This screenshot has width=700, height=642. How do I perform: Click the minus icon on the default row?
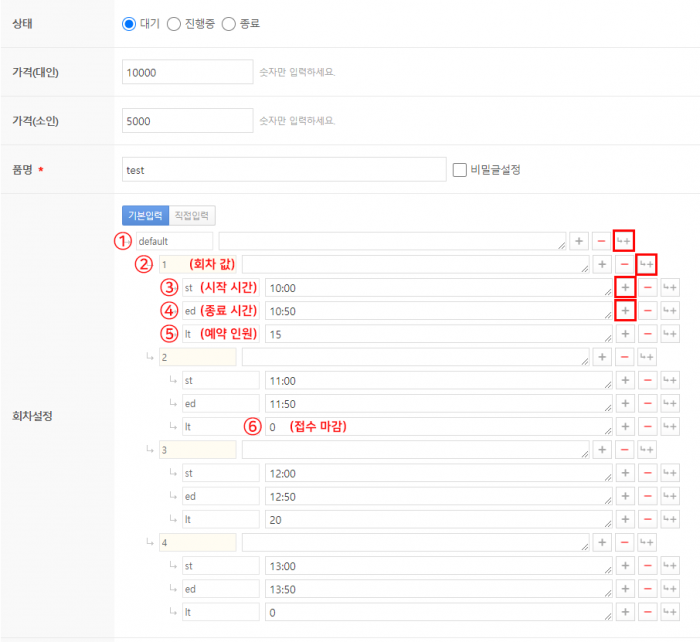coord(601,241)
